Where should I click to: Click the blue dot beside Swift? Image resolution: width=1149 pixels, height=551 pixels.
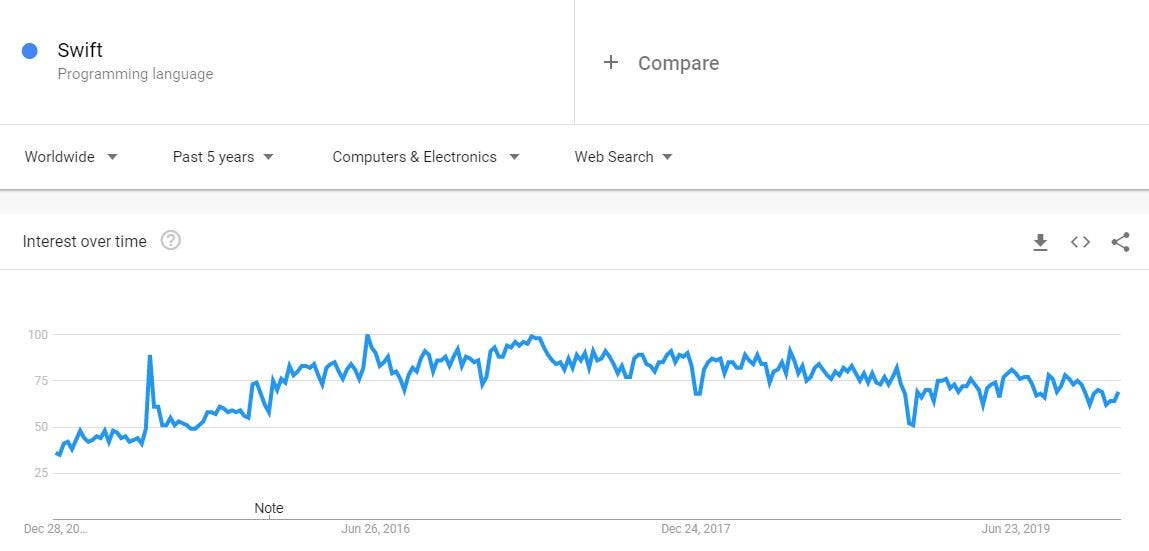(29, 51)
